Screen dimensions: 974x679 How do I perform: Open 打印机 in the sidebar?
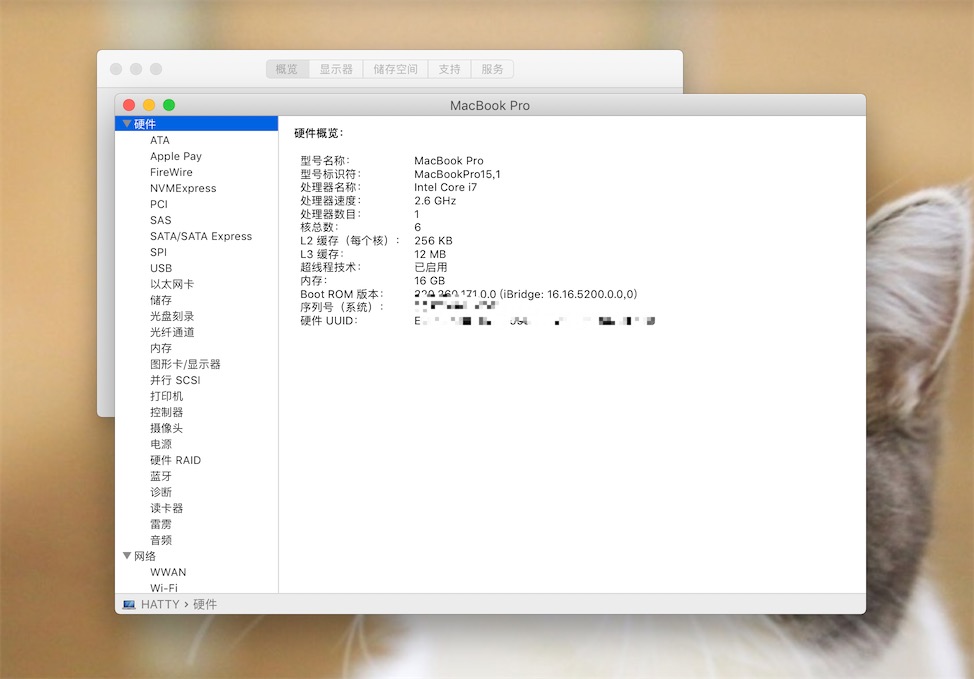coord(166,396)
